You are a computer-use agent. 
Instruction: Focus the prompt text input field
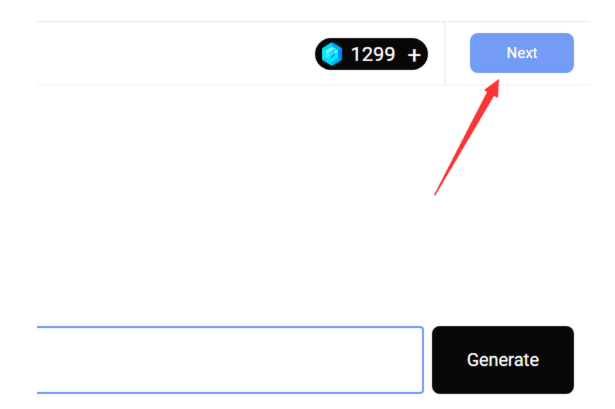coord(230,360)
